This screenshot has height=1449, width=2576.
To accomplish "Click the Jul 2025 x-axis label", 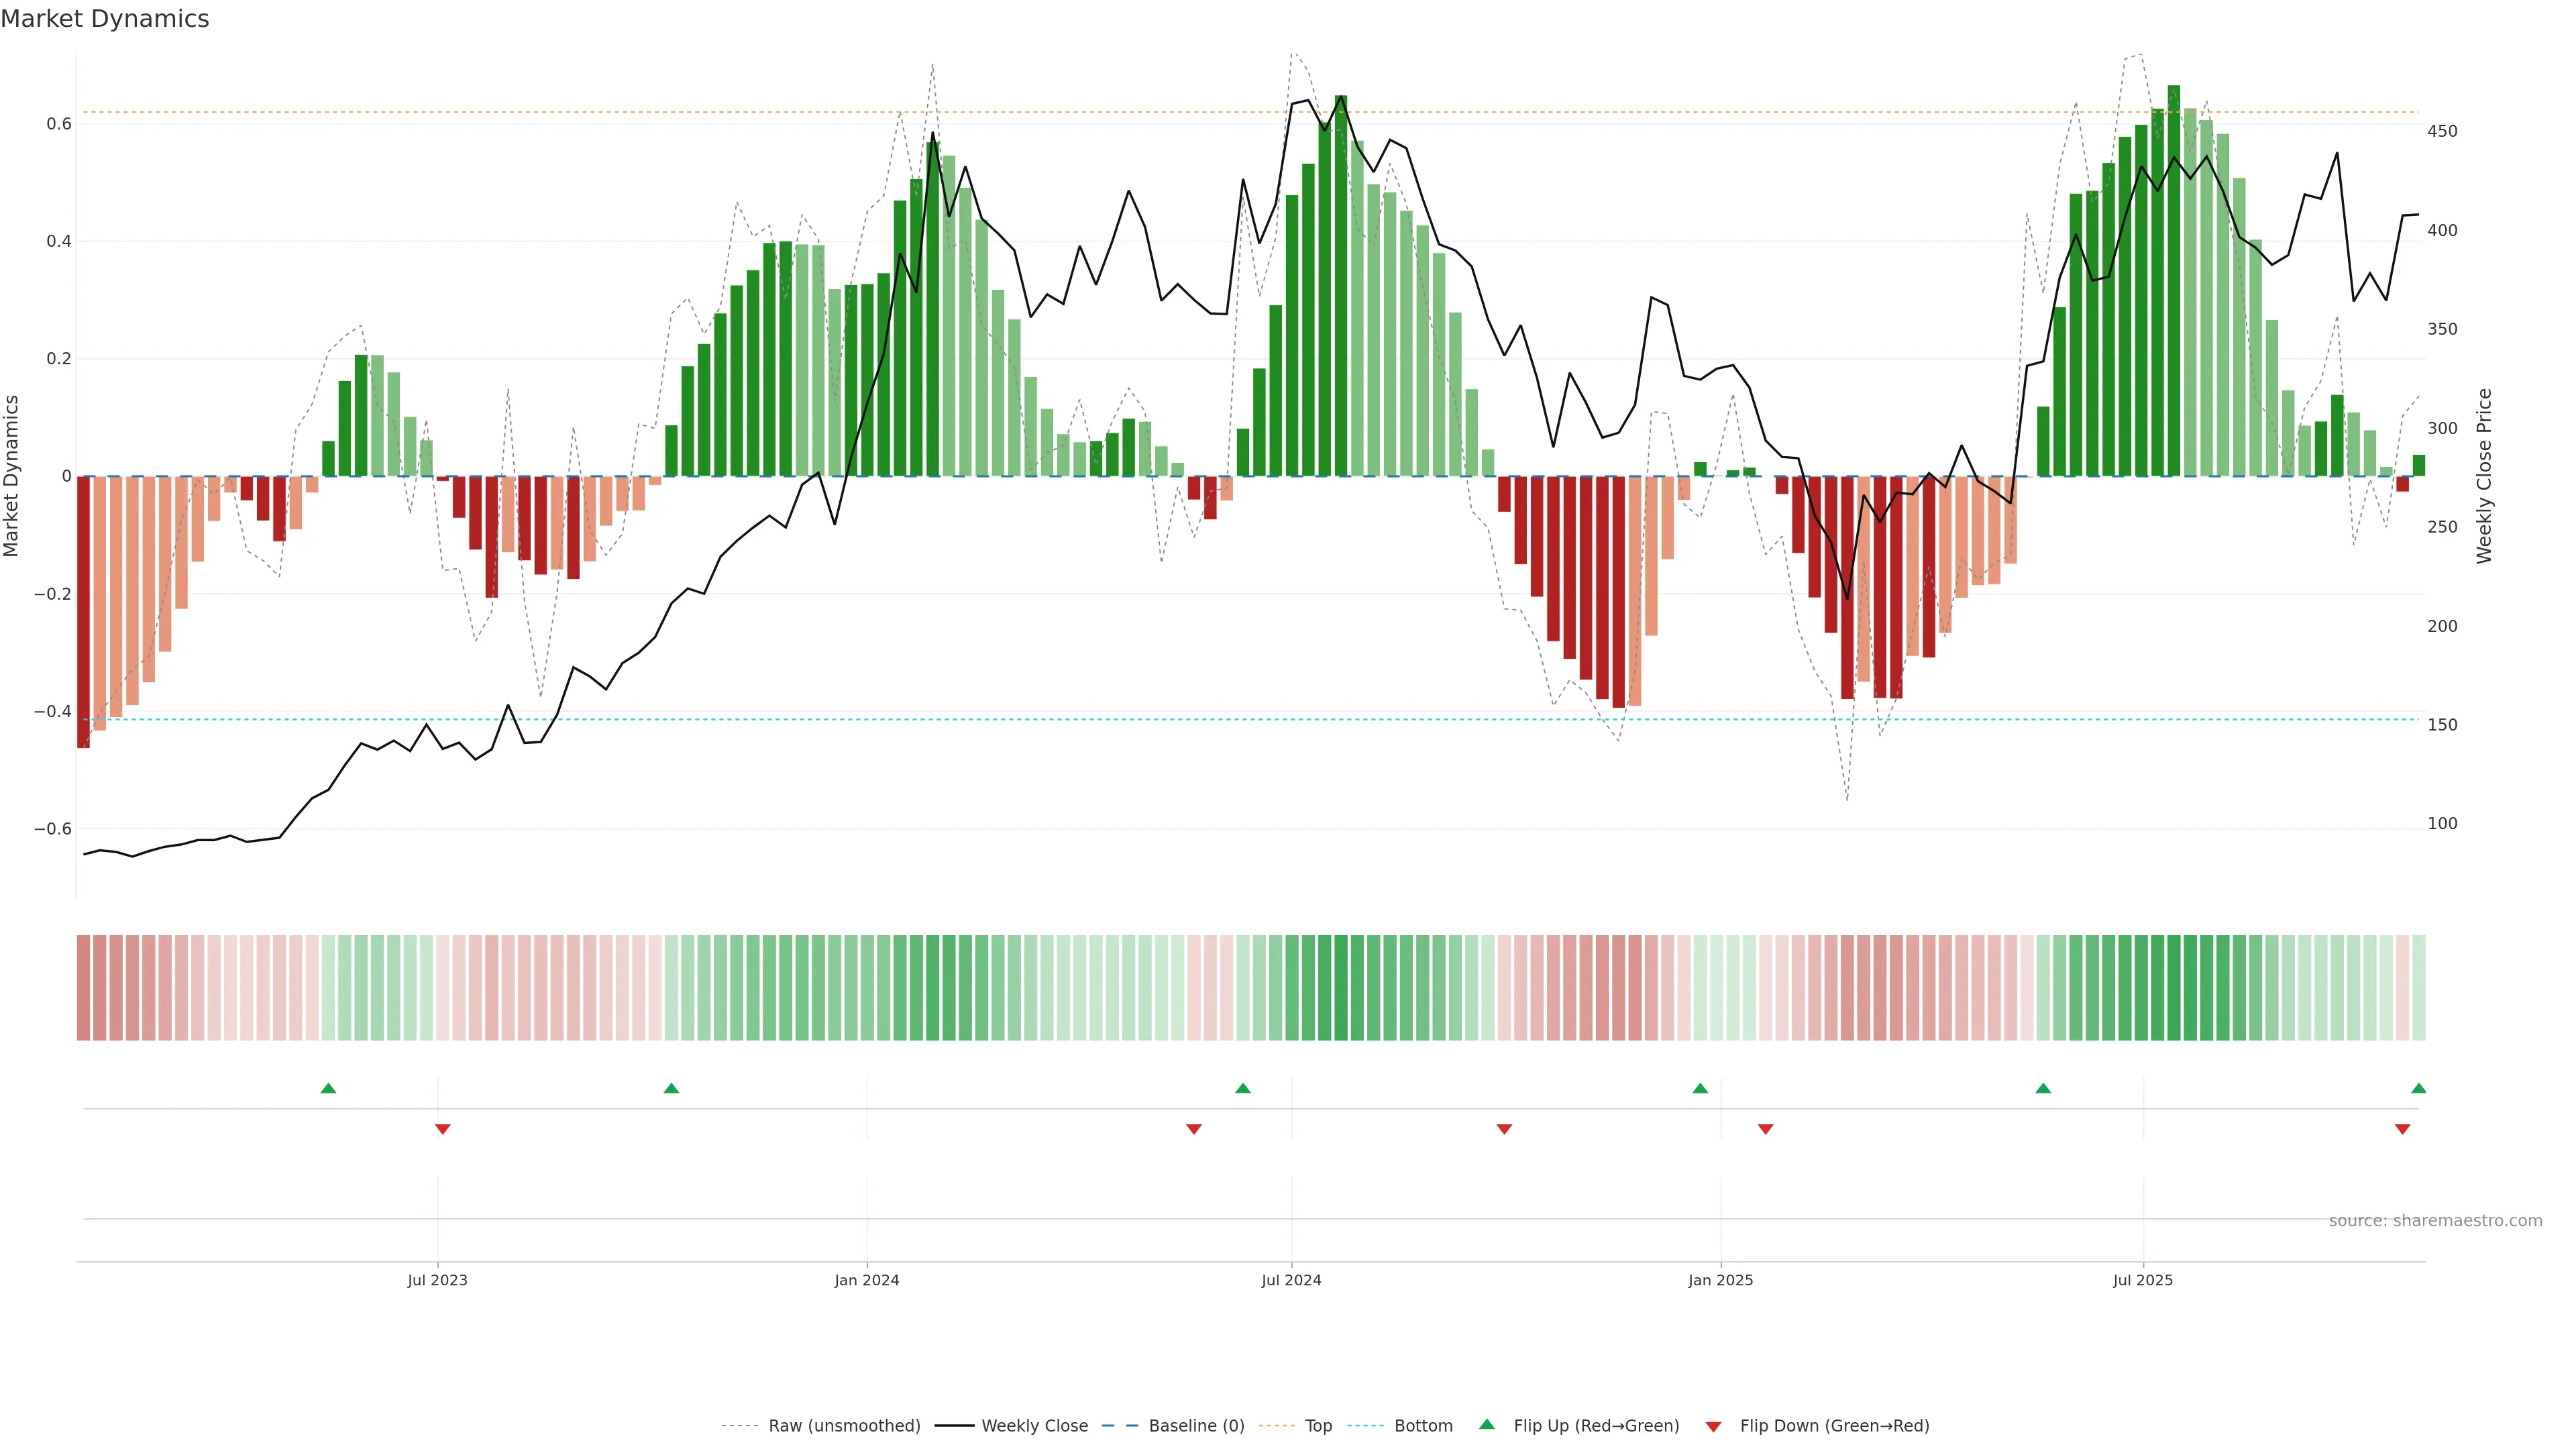I will [2143, 1280].
